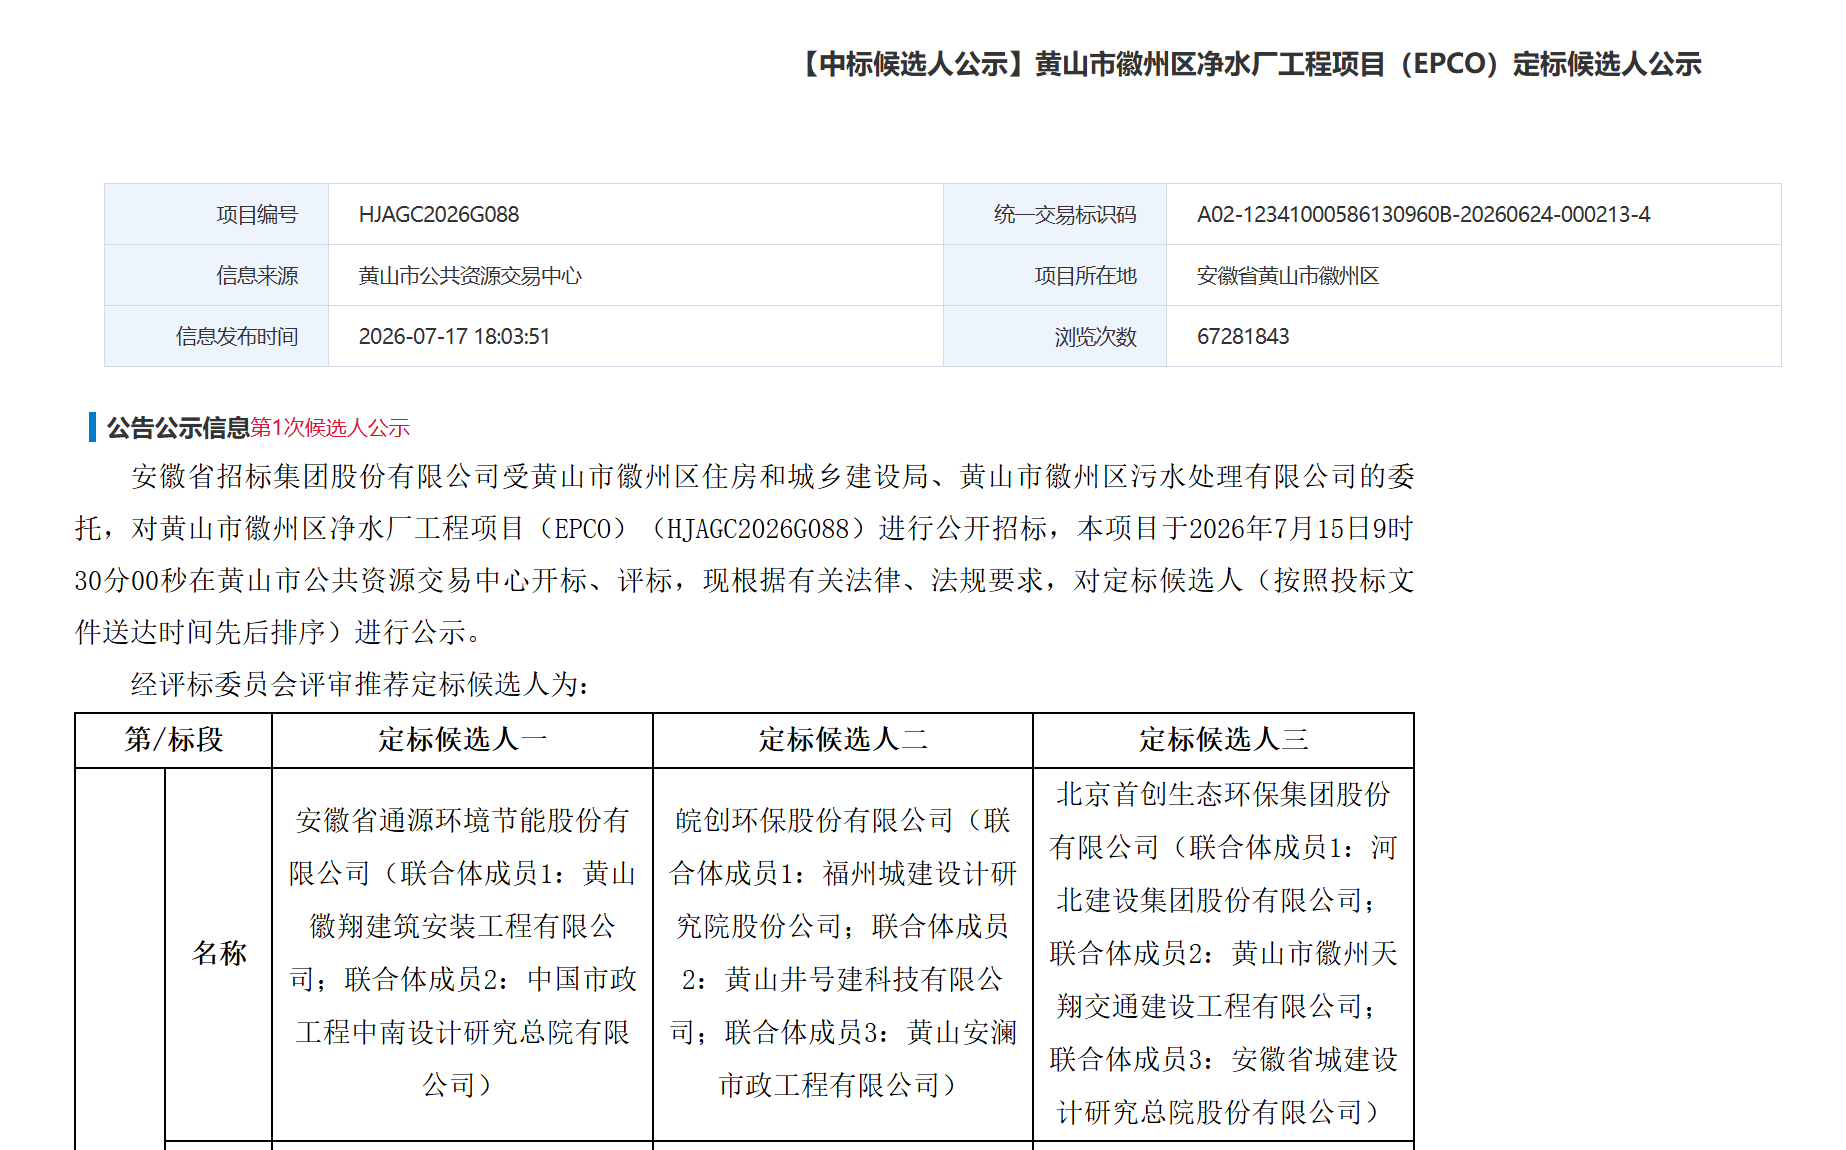Click candidate two cell starting 皖创环保股份有限公司
This screenshot has height=1150, width=1846.
(843, 953)
